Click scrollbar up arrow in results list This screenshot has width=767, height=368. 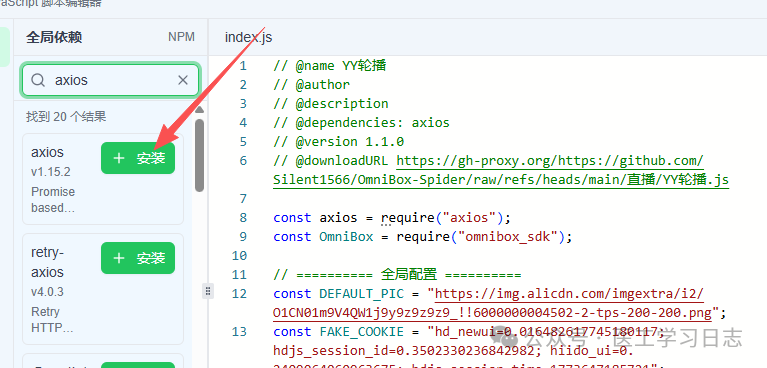[199, 109]
